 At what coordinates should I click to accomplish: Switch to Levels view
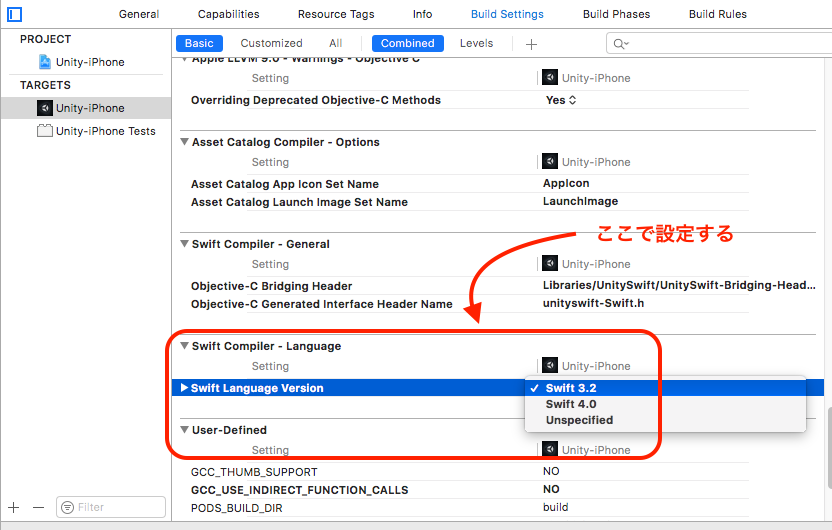tap(476, 44)
